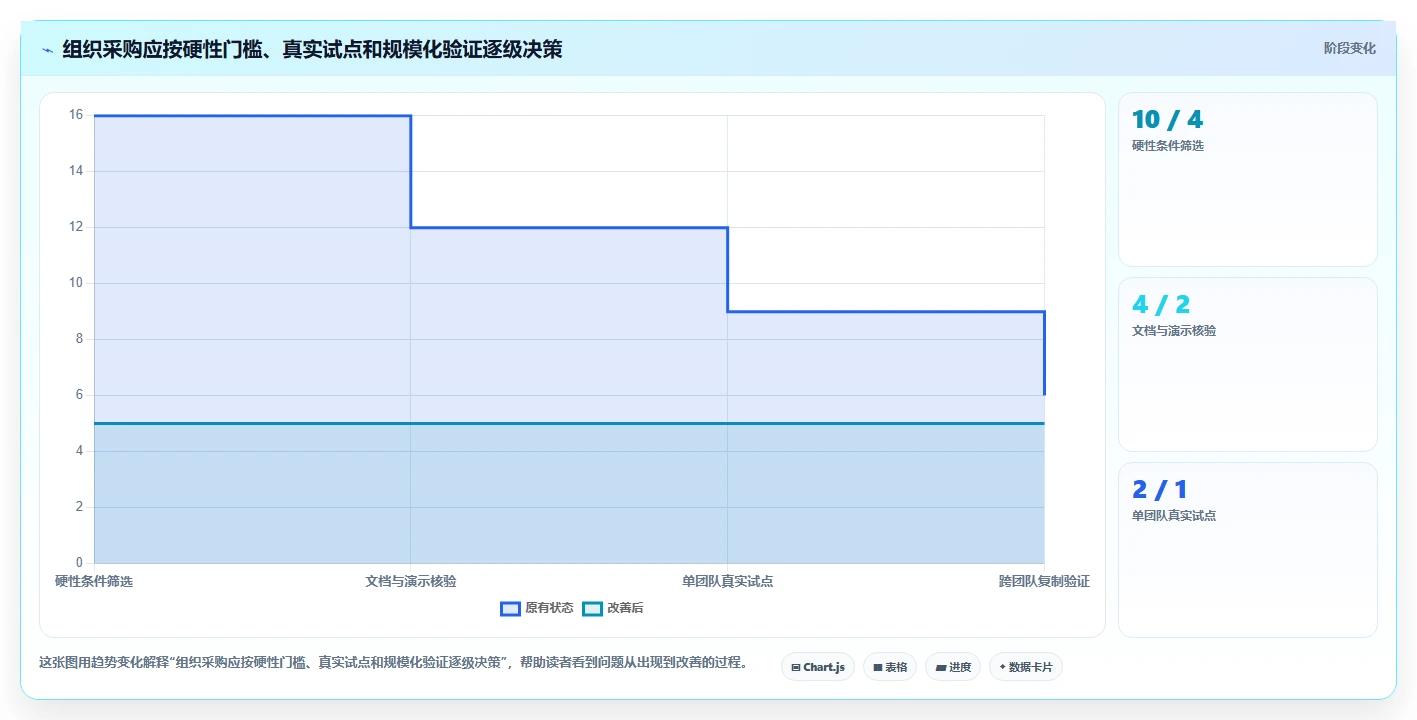The height and width of the screenshot is (720, 1417).
Task: Click y-axis value 16
Action: click(x=76, y=115)
